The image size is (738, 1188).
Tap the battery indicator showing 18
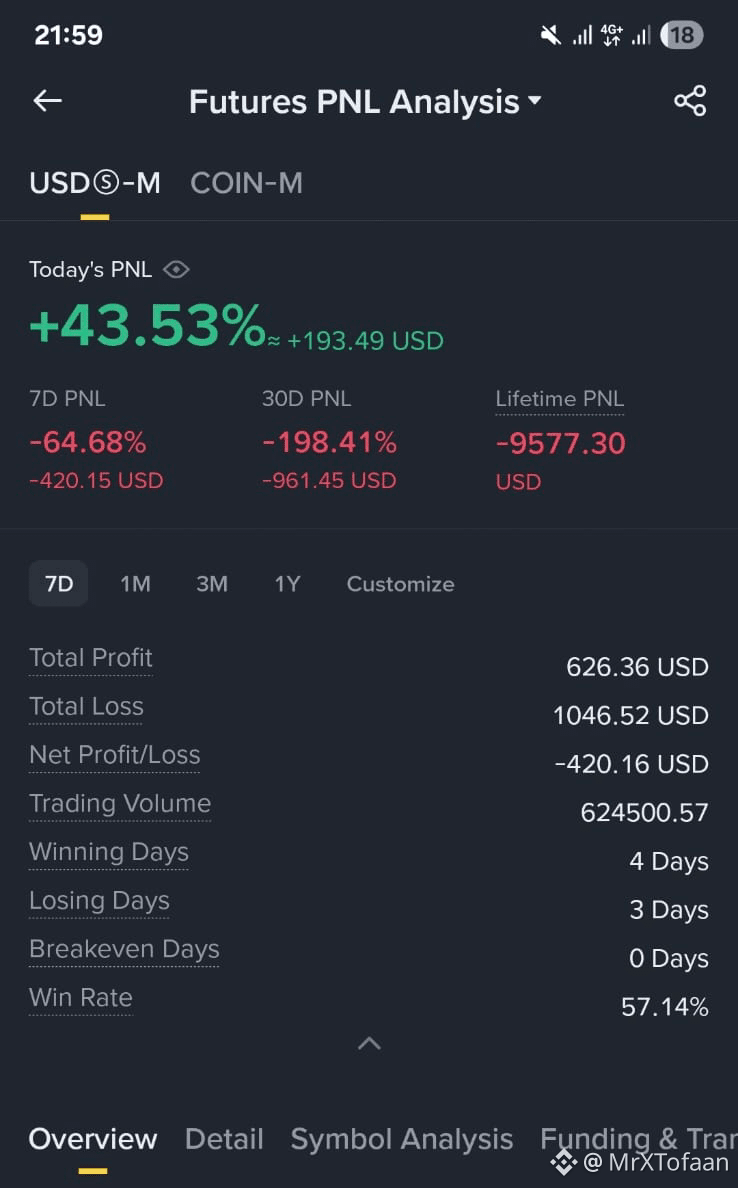coord(681,35)
